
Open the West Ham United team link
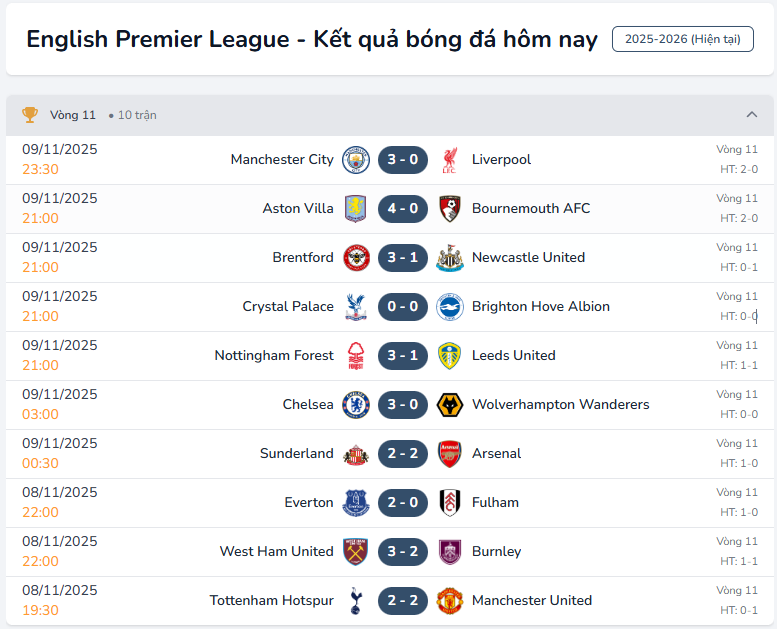277,552
